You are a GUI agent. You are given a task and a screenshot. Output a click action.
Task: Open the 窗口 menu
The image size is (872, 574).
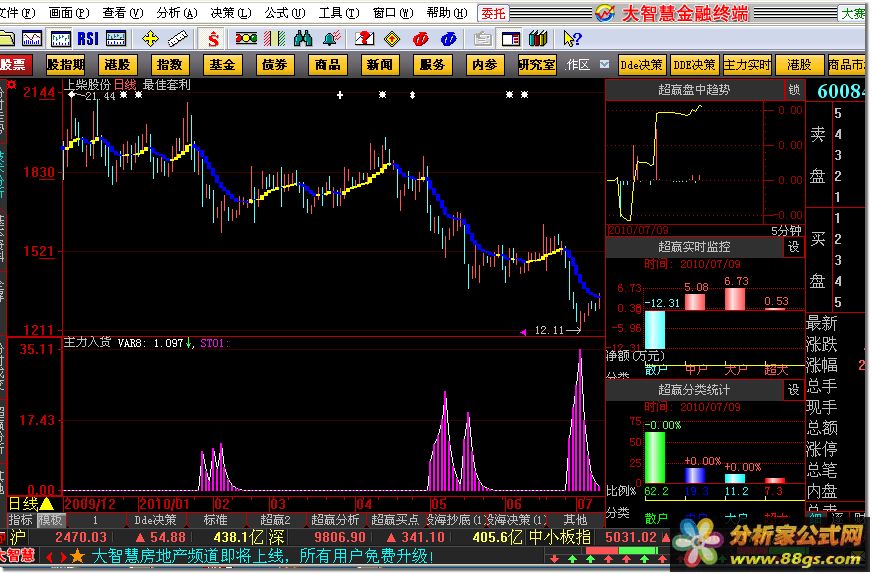(x=393, y=12)
